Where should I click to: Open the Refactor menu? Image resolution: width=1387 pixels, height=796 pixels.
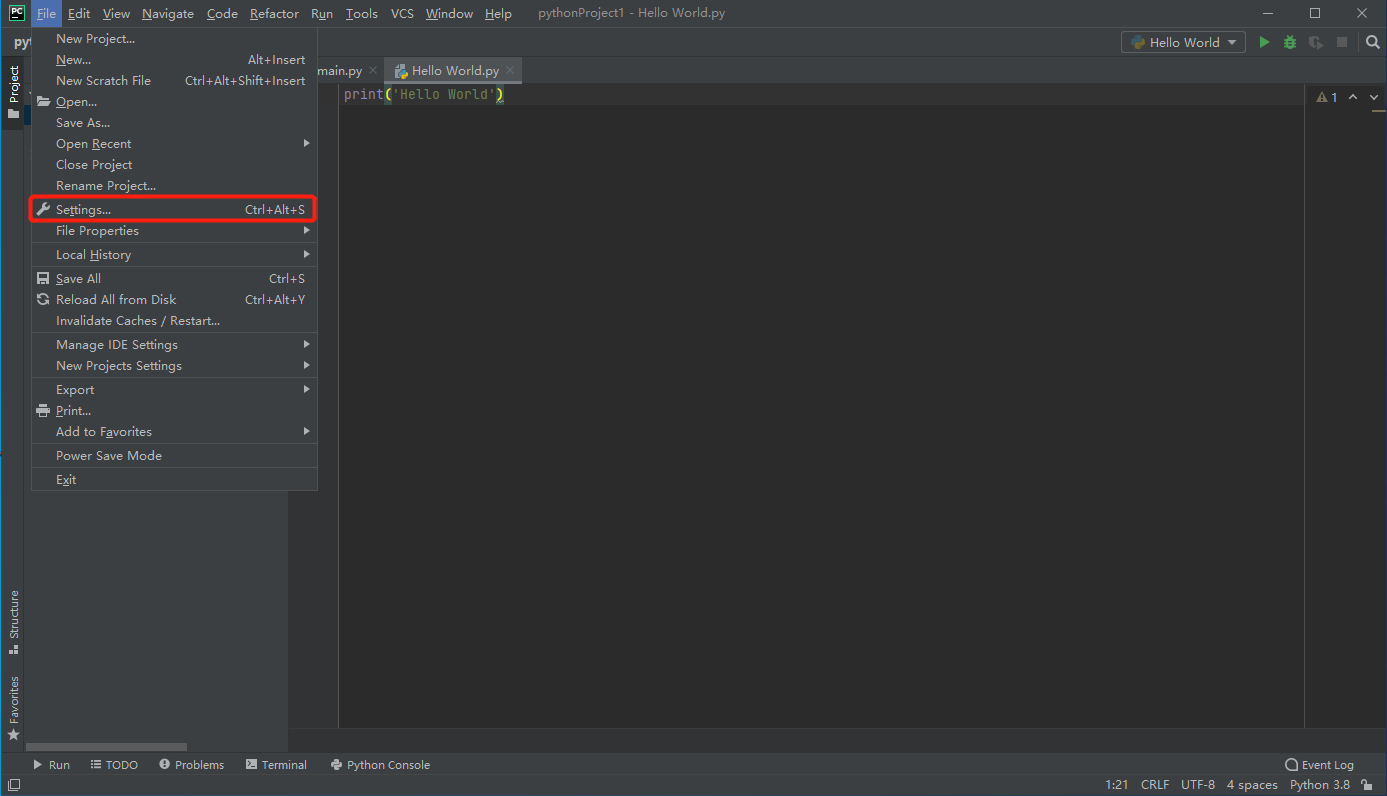[274, 14]
